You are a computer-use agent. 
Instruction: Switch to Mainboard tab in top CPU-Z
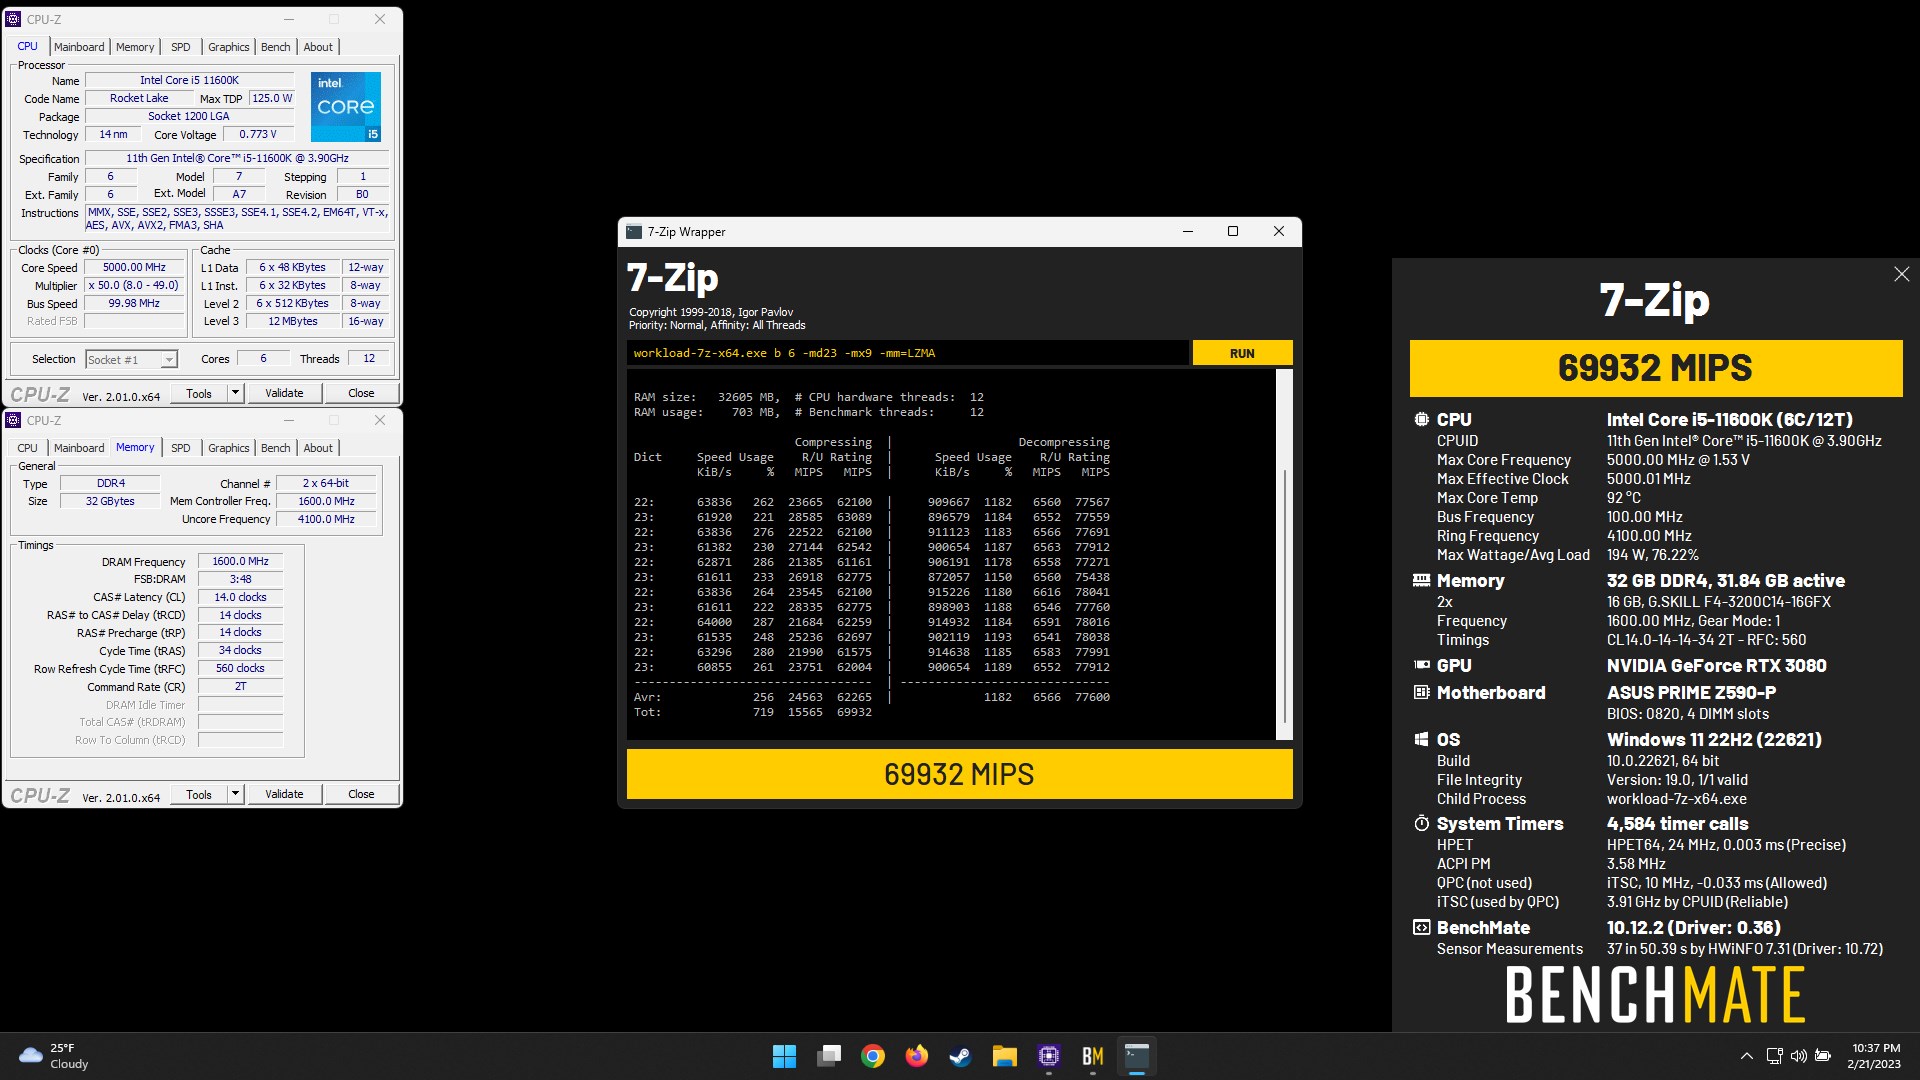point(79,47)
